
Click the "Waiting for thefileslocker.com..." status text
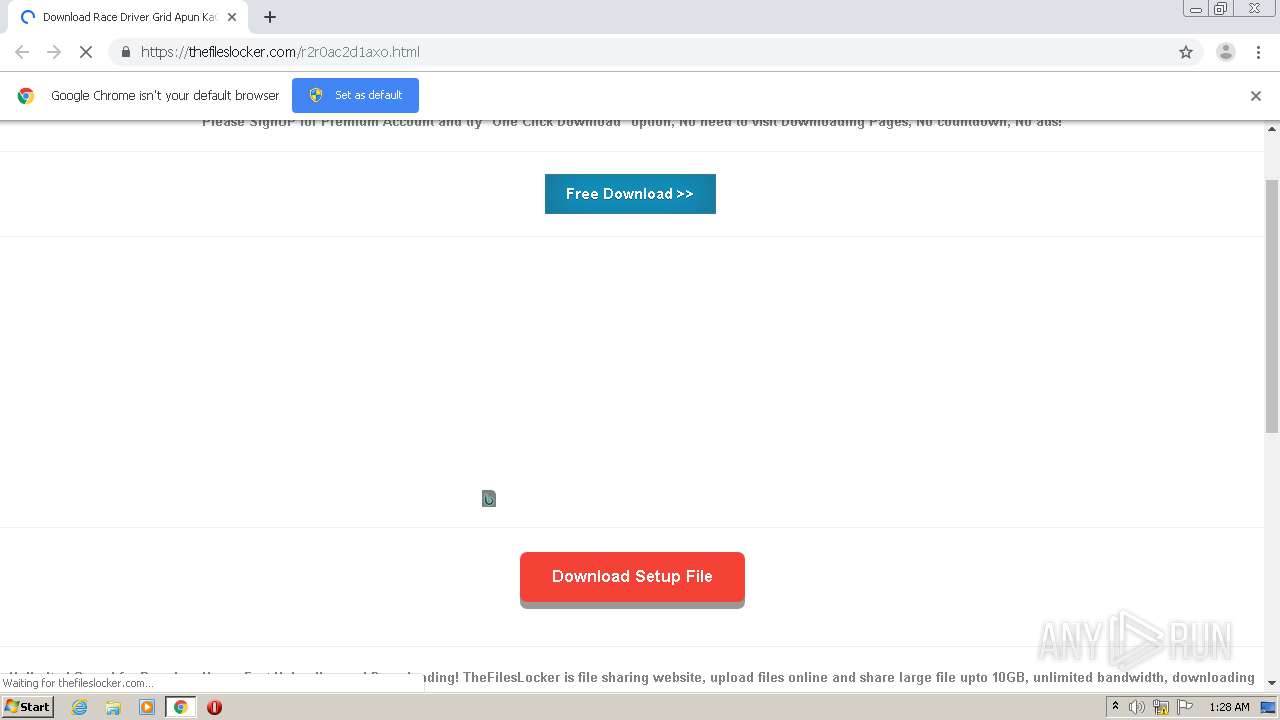78,683
